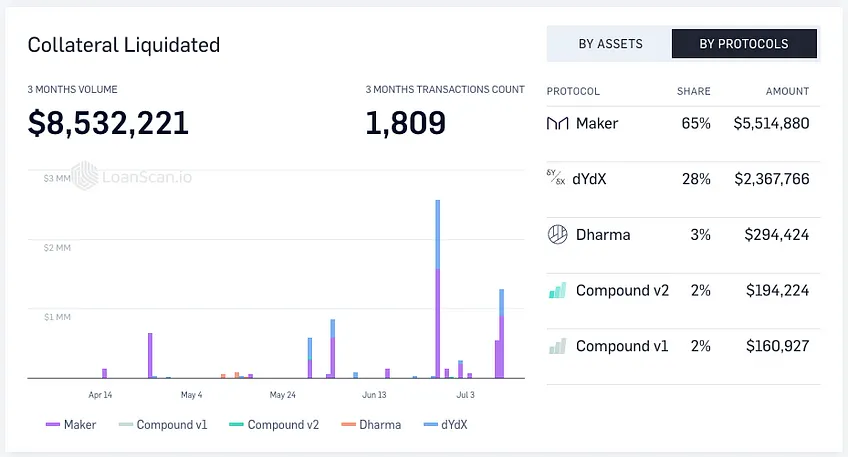Viewport: 848px width, 457px height.
Task: Click the tallest bar near late June
Action: pos(438,289)
